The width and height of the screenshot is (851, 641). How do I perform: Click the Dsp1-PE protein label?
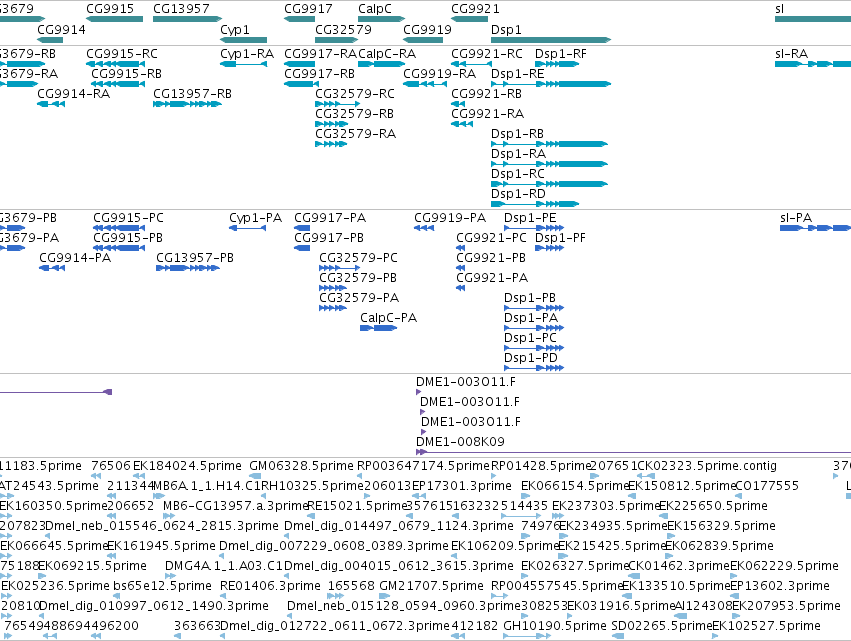pos(530,218)
